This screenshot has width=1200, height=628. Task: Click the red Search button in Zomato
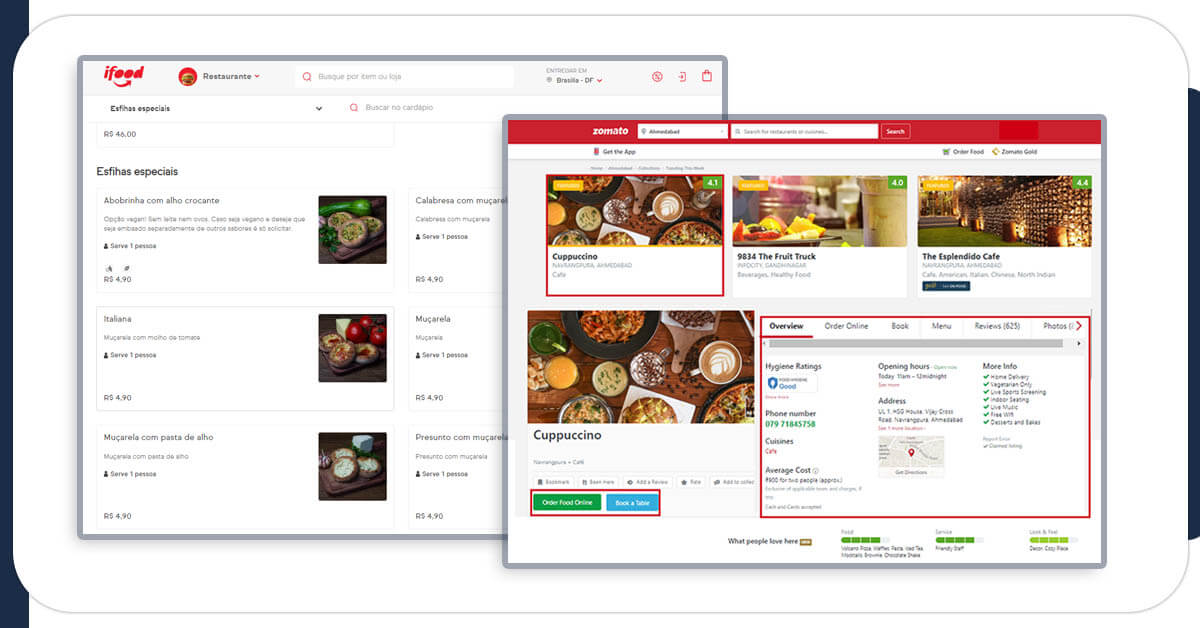point(895,131)
